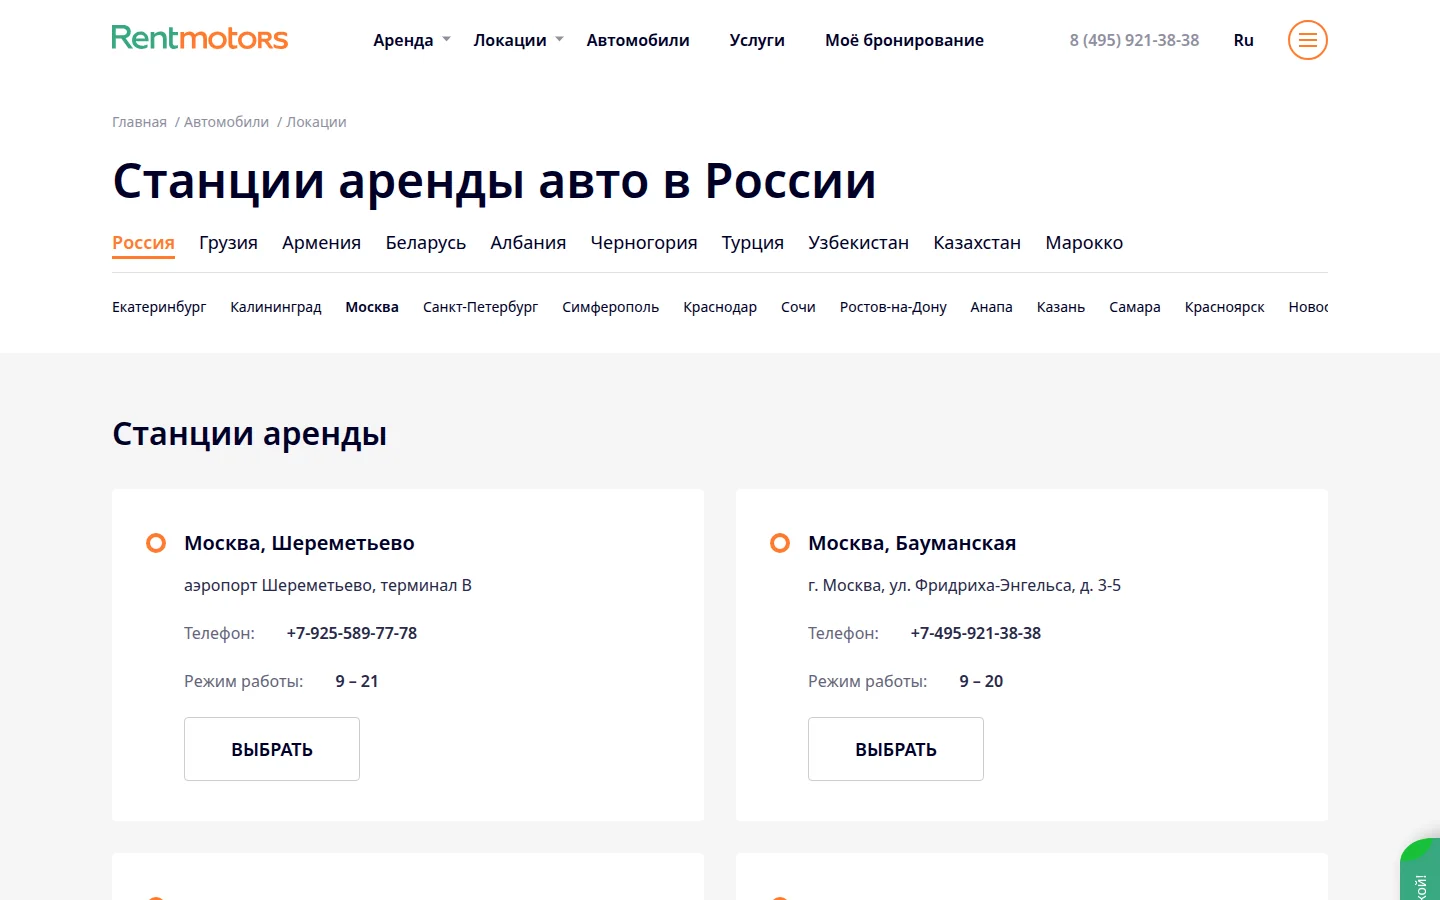
Task: Filter stations by Краснодар
Action: tap(720, 307)
